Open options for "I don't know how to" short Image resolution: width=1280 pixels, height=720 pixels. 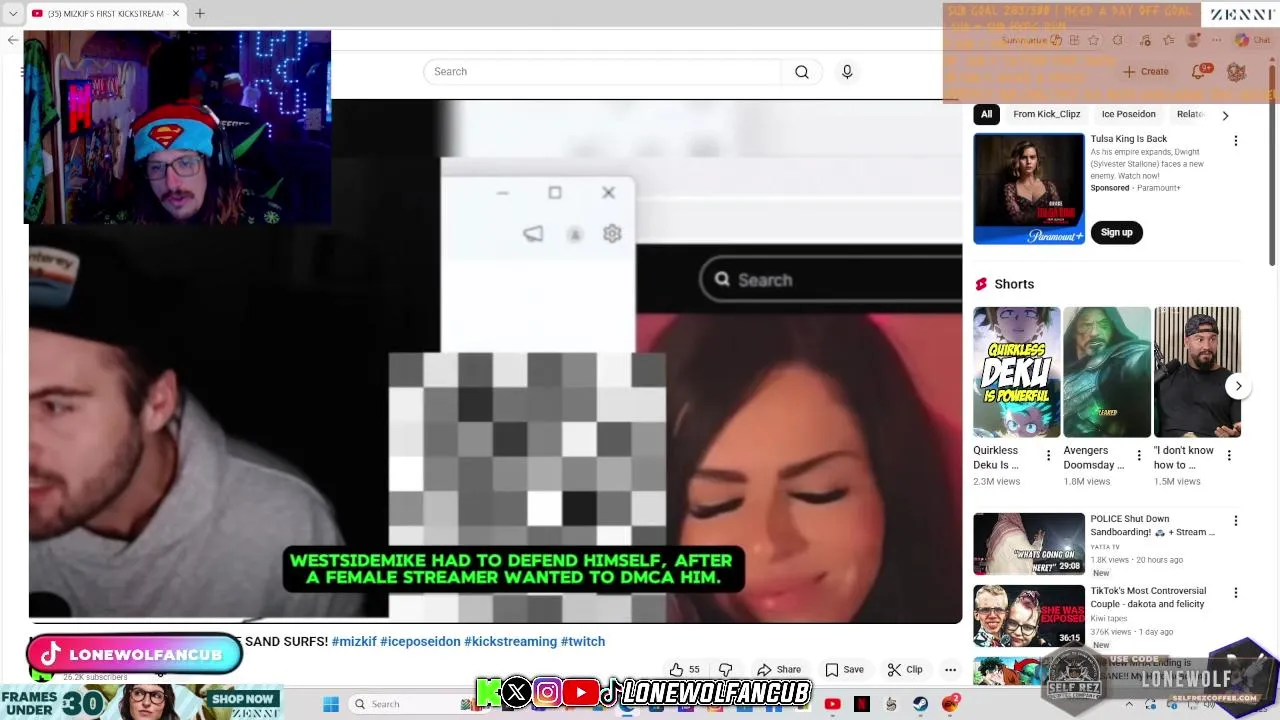coord(1229,456)
